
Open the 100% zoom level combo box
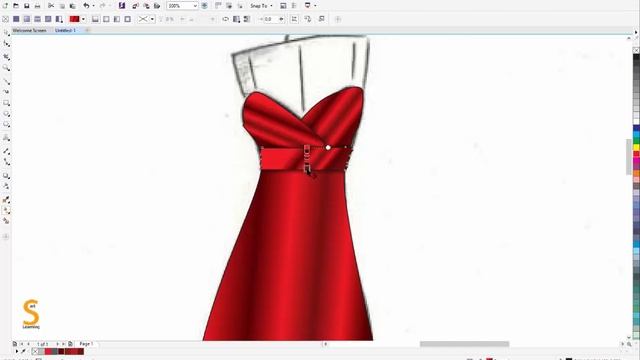(182, 6)
